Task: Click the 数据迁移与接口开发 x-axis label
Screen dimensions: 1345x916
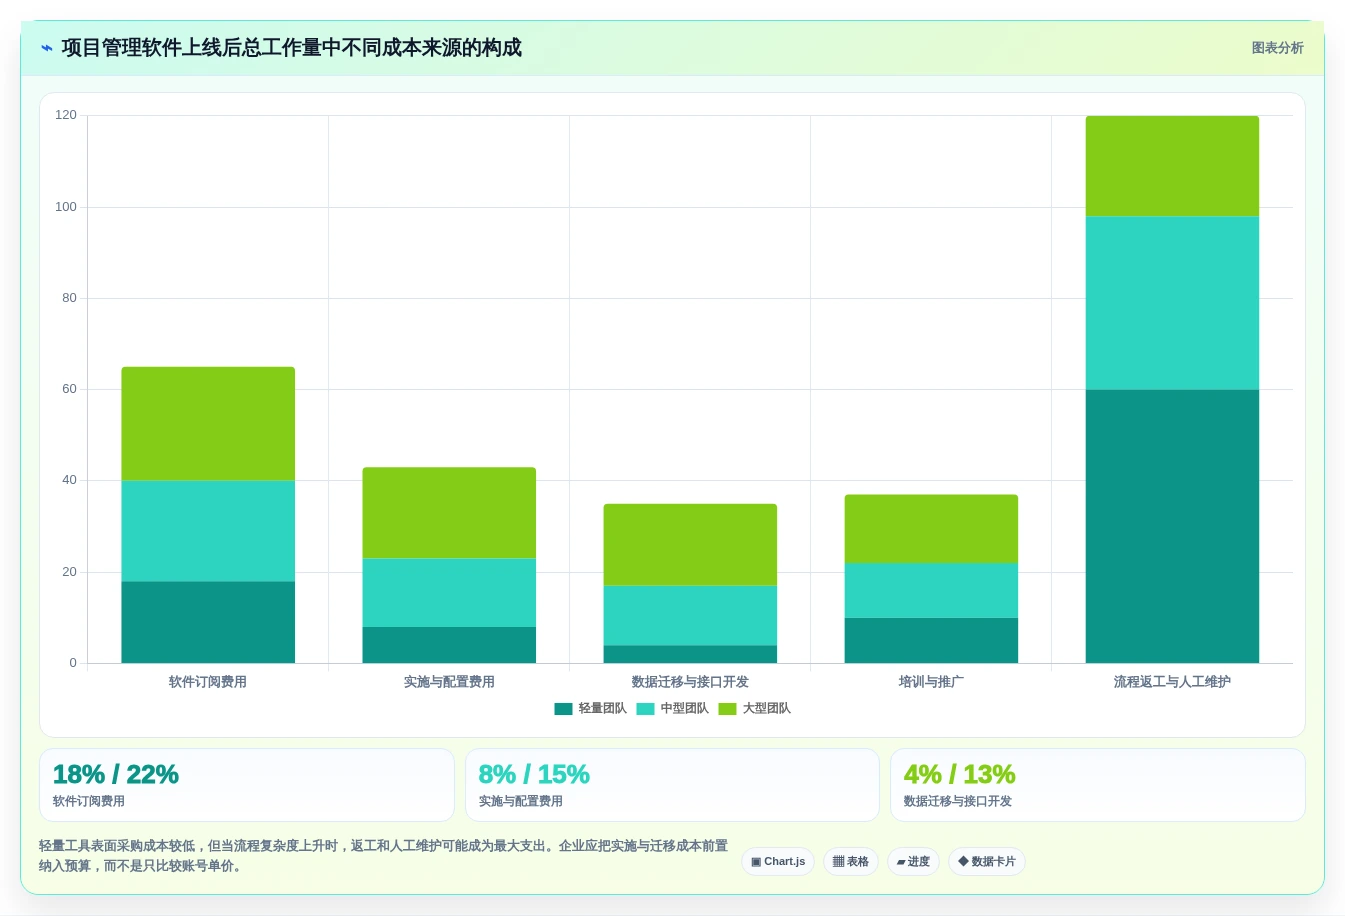Action: [x=690, y=682]
